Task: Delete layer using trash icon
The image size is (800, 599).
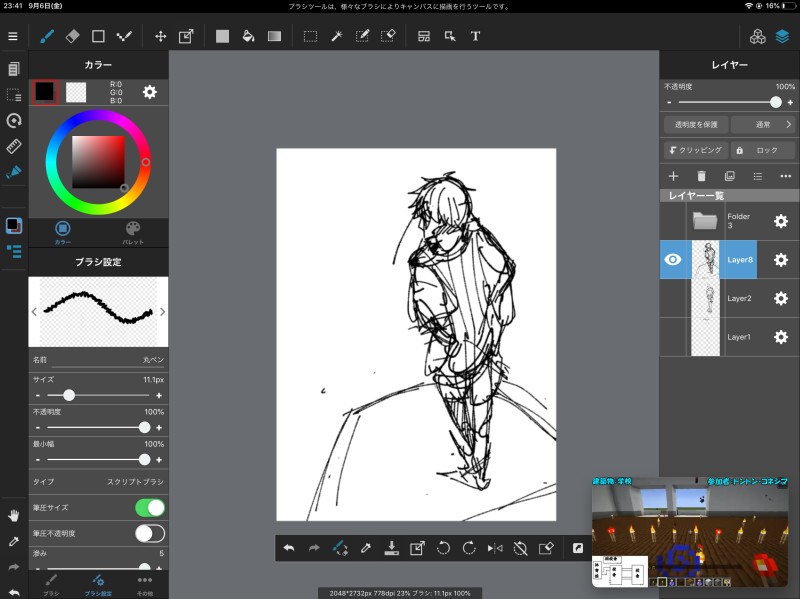Action: pyautogui.click(x=701, y=176)
